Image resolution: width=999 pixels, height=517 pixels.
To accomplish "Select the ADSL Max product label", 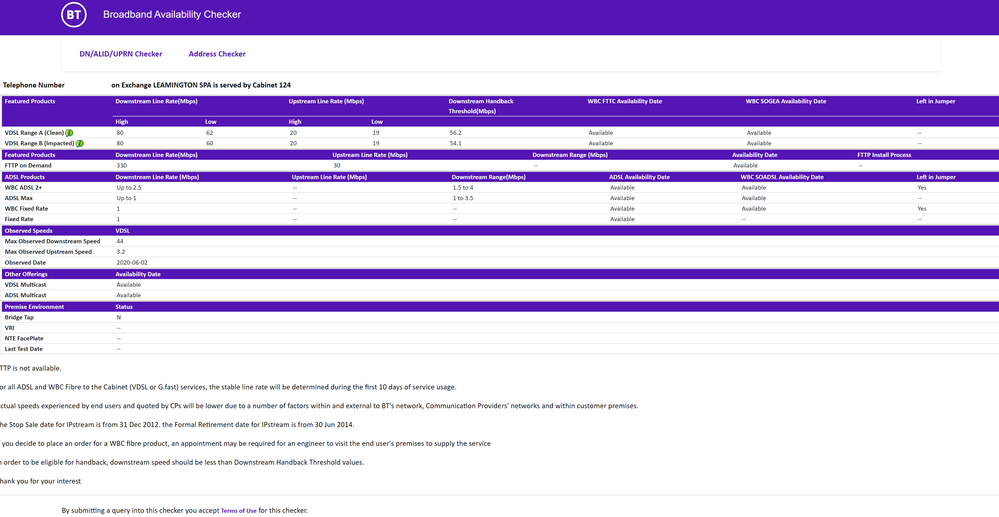I will [x=20, y=198].
